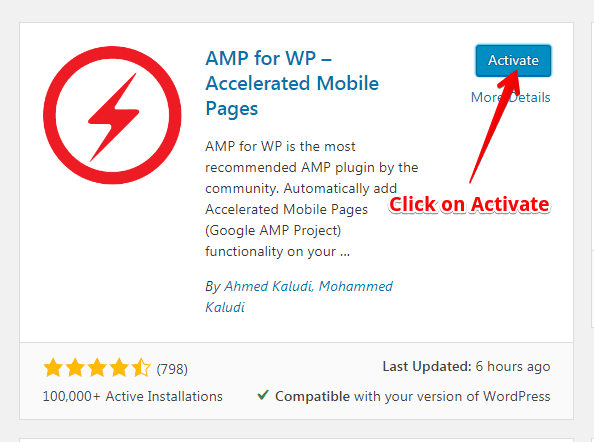The image size is (594, 442).
Task: Click the 'Click on Activate' red caption
Action: coord(469,205)
